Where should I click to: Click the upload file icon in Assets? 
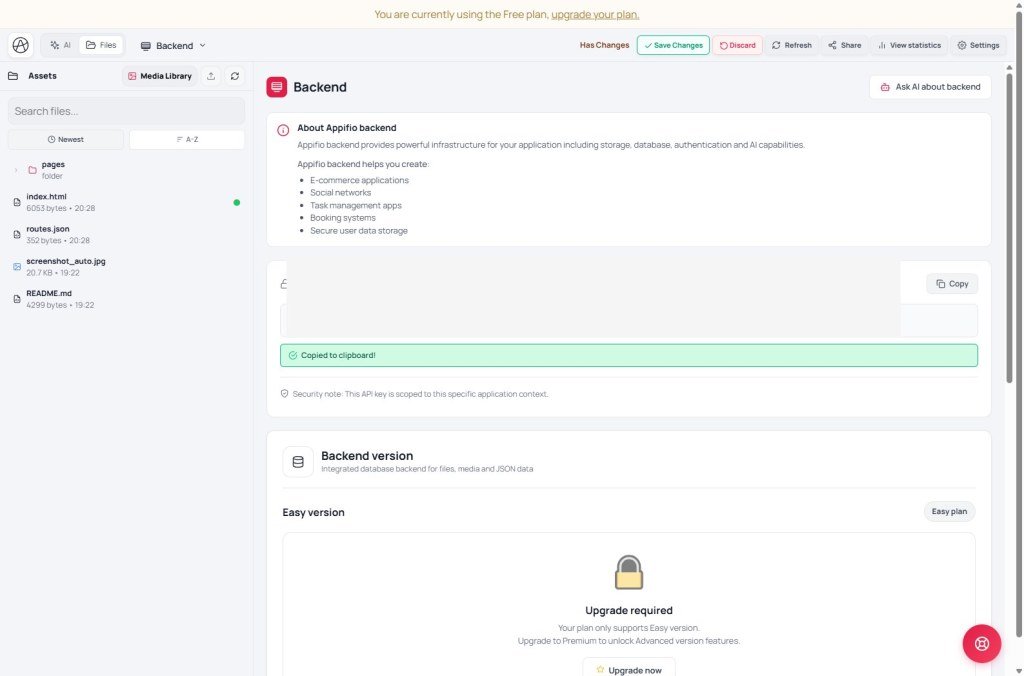click(211, 76)
